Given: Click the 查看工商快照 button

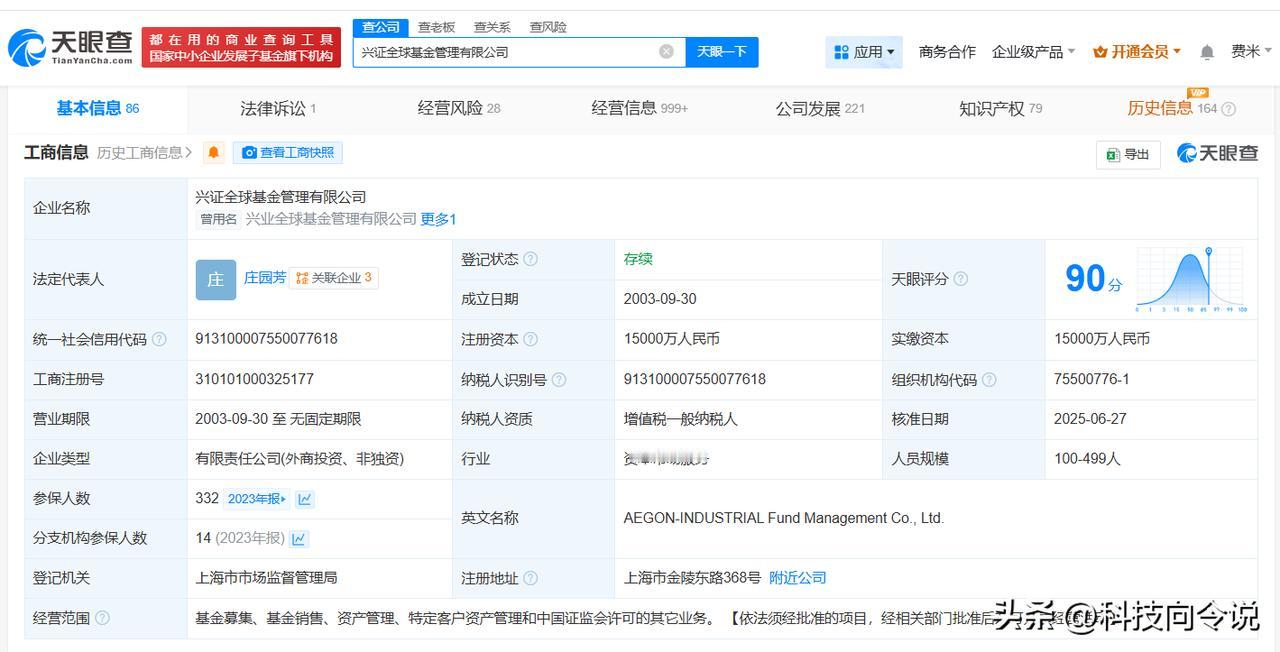Looking at the screenshot, I should pyautogui.click(x=288, y=152).
